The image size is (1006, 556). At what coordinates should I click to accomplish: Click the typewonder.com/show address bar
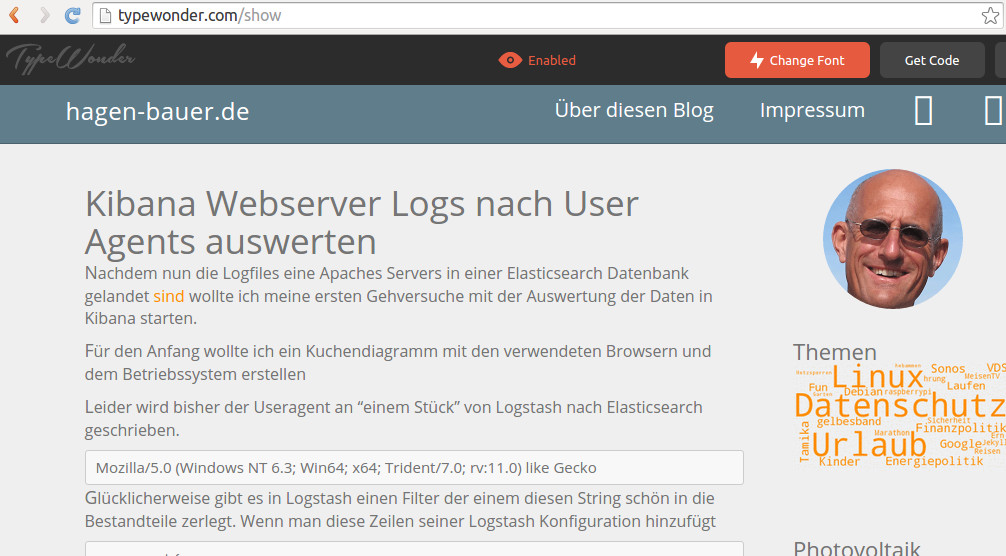point(530,16)
